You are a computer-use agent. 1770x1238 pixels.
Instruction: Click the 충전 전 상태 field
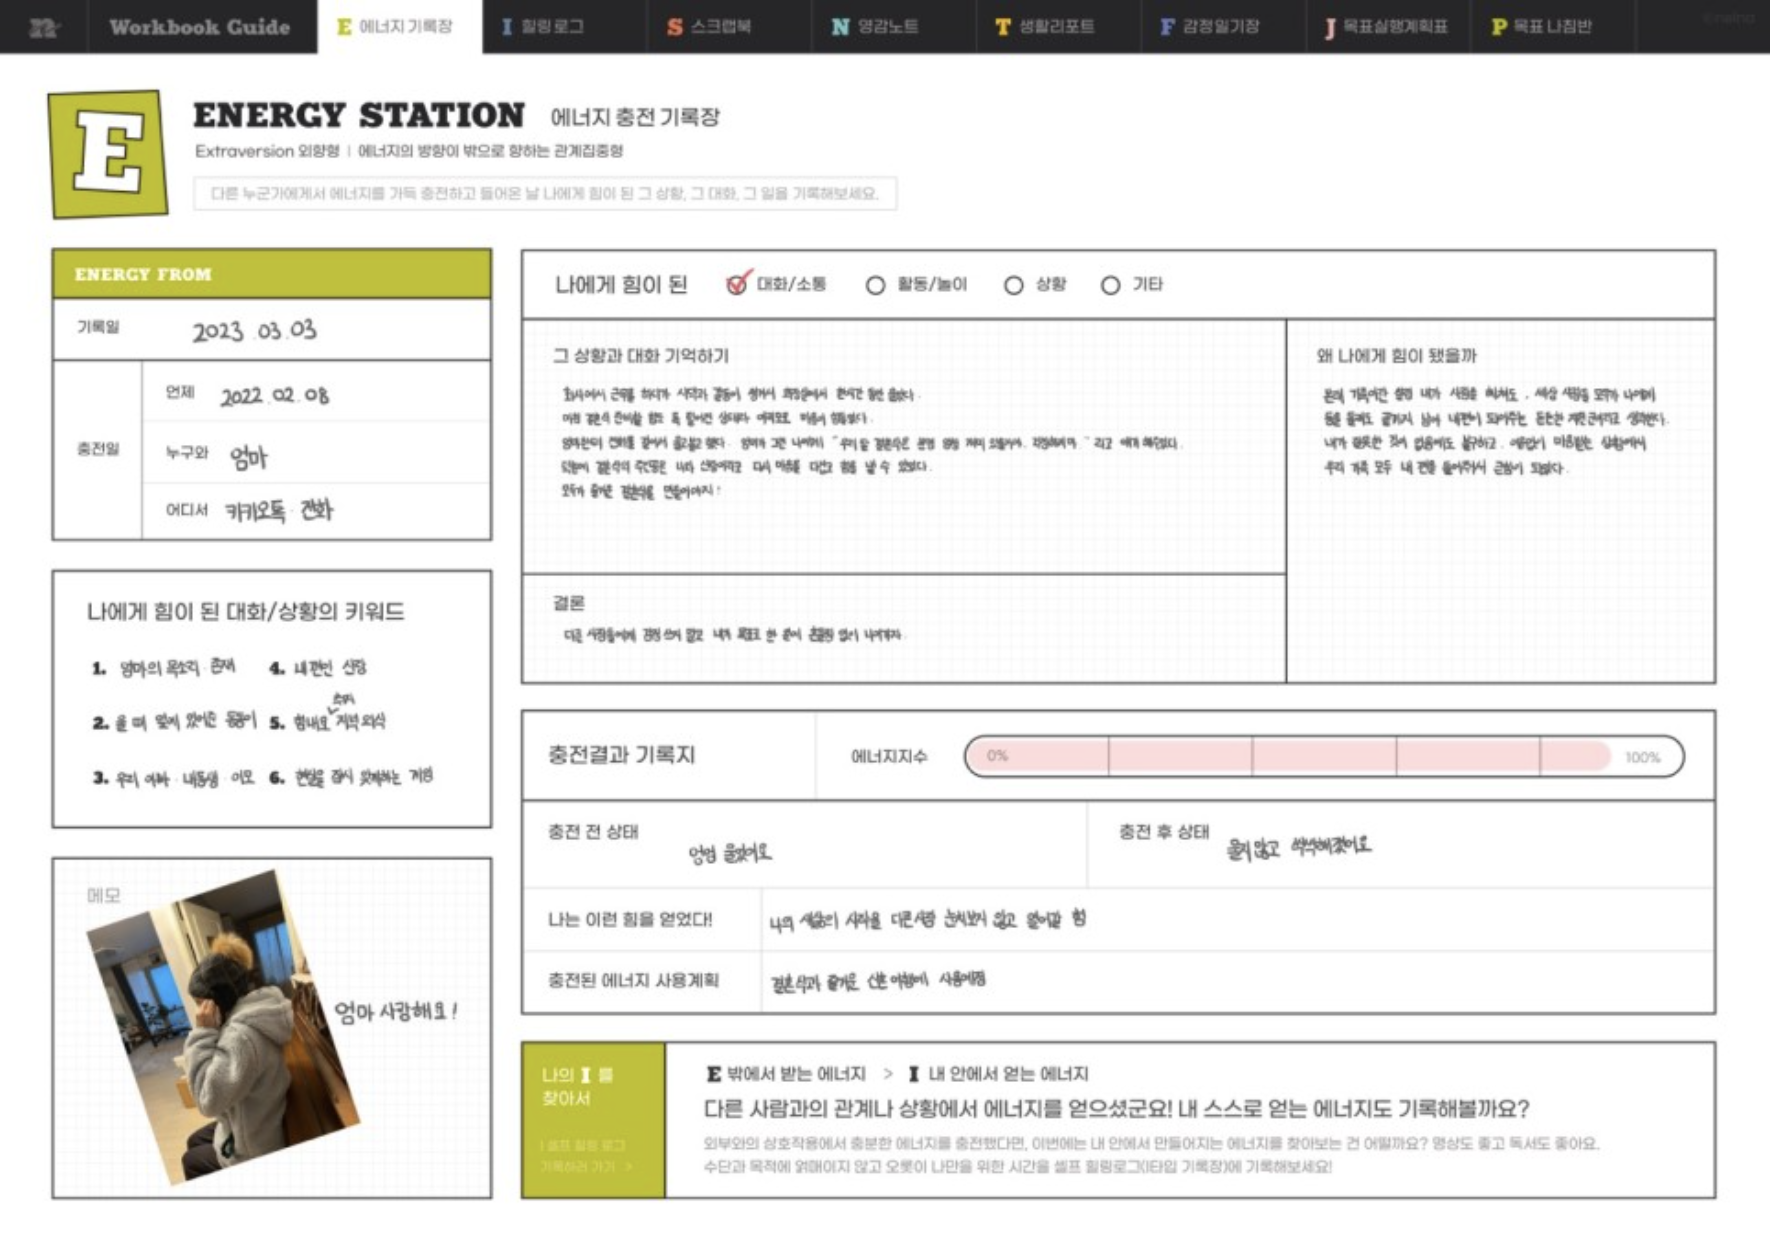pos(804,845)
